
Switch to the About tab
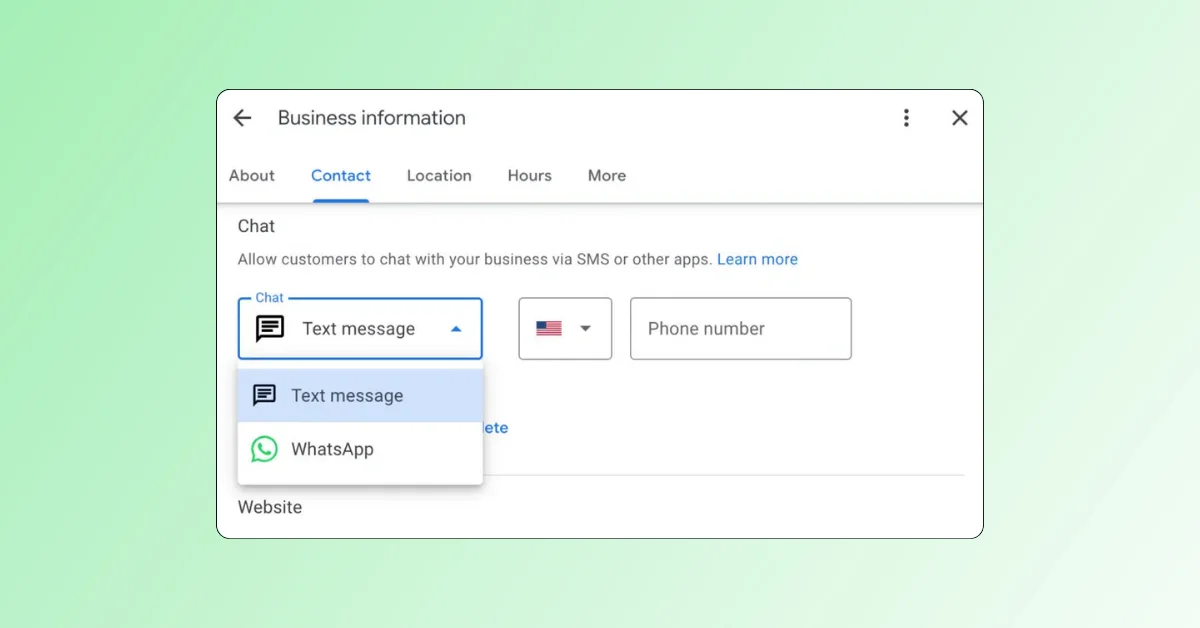tap(252, 175)
